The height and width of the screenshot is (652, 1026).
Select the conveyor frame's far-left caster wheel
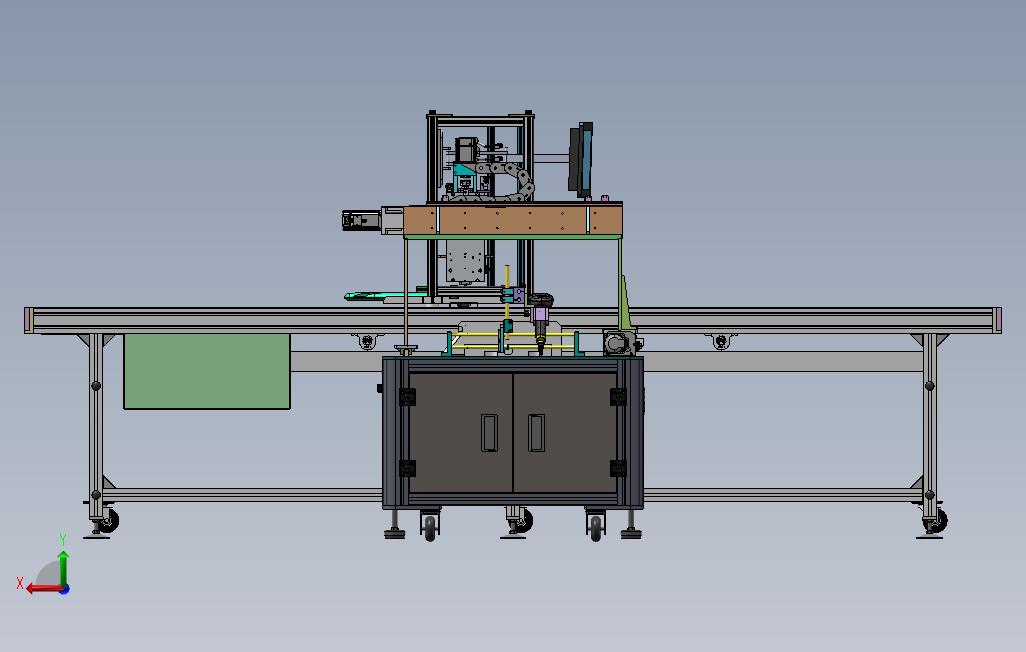(108, 520)
